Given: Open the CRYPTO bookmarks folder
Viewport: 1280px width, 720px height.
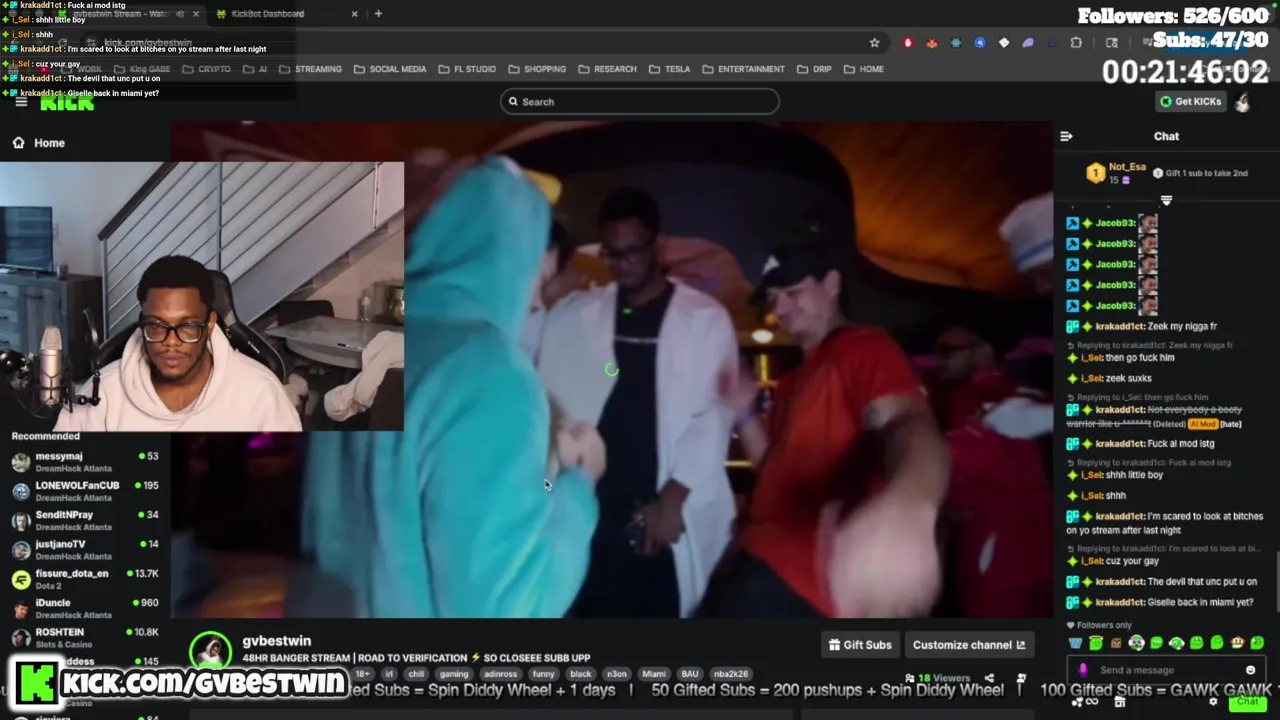Looking at the screenshot, I should (206, 69).
